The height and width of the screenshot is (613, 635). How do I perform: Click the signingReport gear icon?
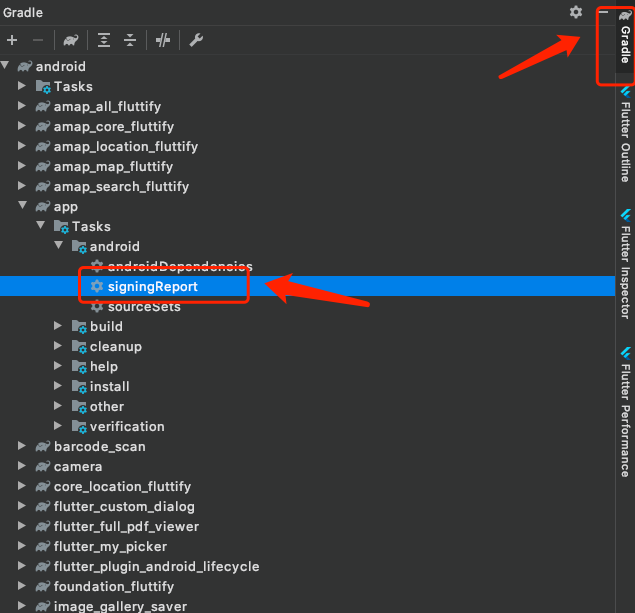click(x=97, y=286)
